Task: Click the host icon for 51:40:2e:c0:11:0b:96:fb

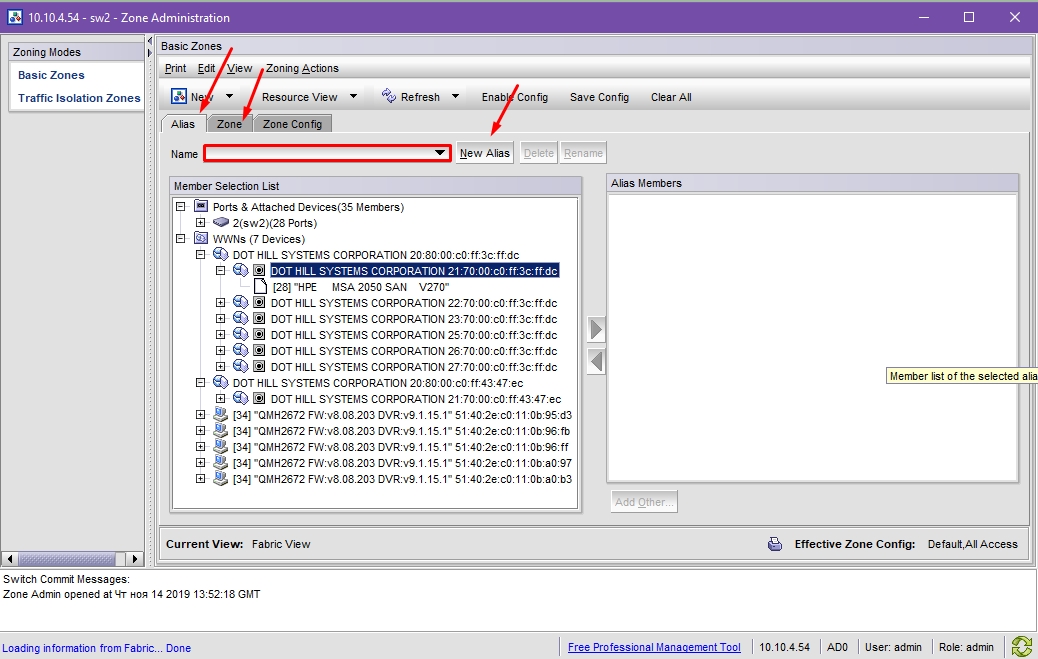Action: [220, 431]
